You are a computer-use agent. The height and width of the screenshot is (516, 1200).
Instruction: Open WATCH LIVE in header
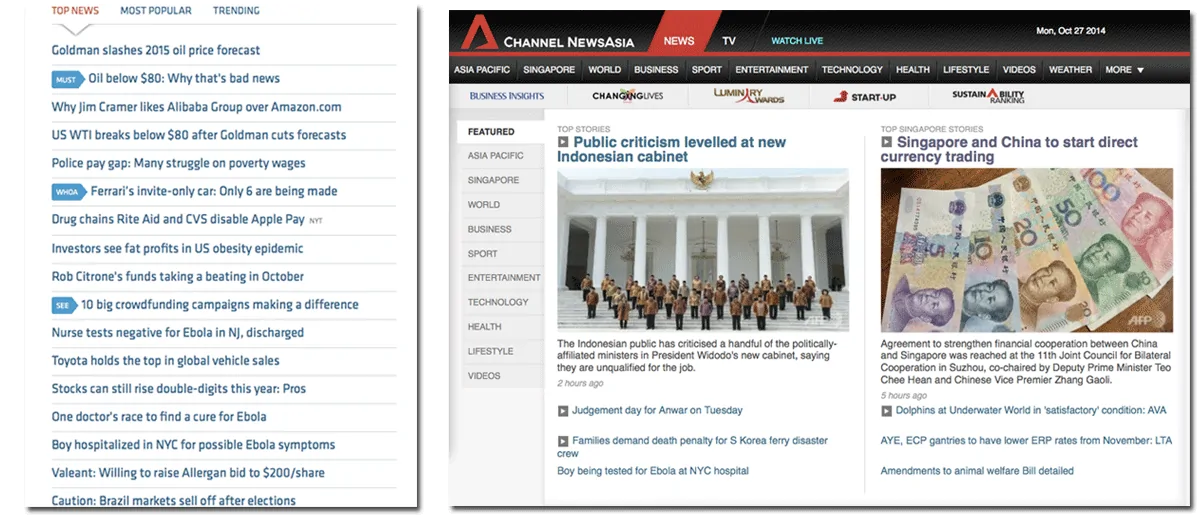click(x=797, y=41)
